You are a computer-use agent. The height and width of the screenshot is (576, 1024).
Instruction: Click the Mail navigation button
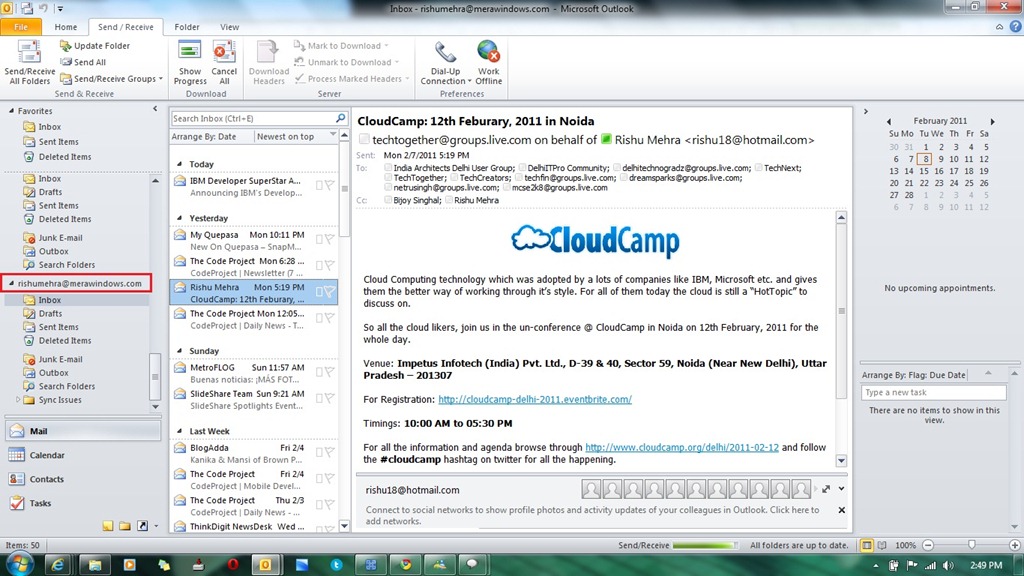click(82, 431)
